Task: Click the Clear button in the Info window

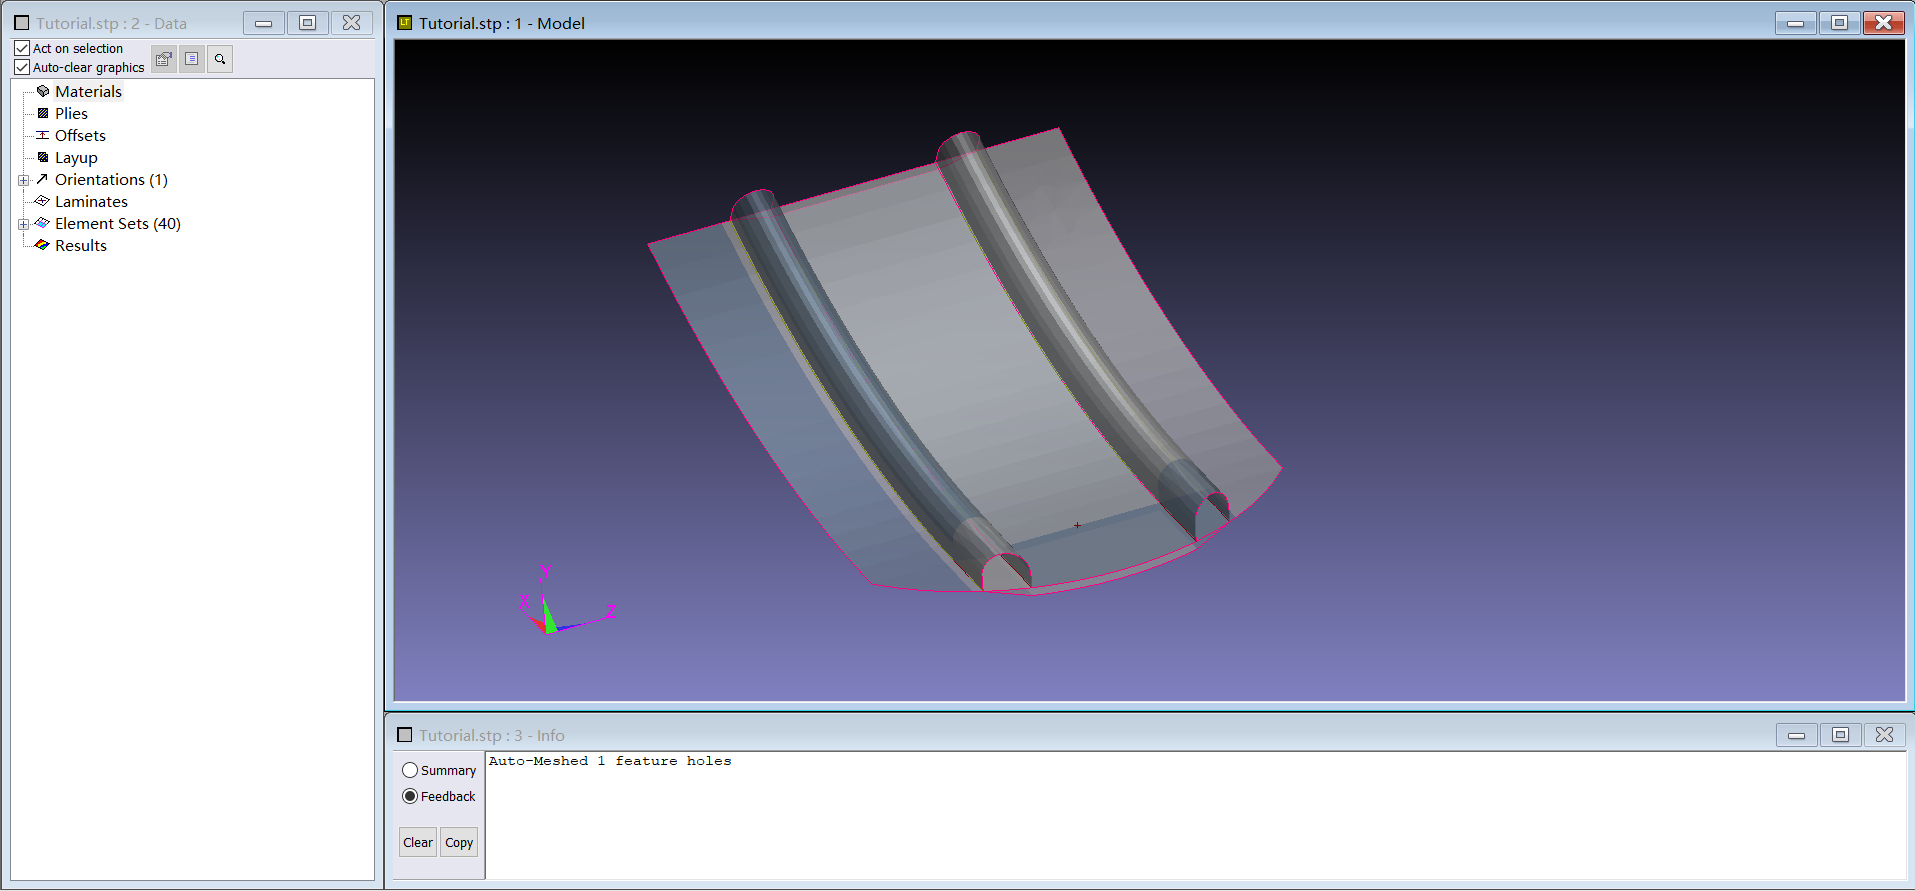Action: coord(418,842)
